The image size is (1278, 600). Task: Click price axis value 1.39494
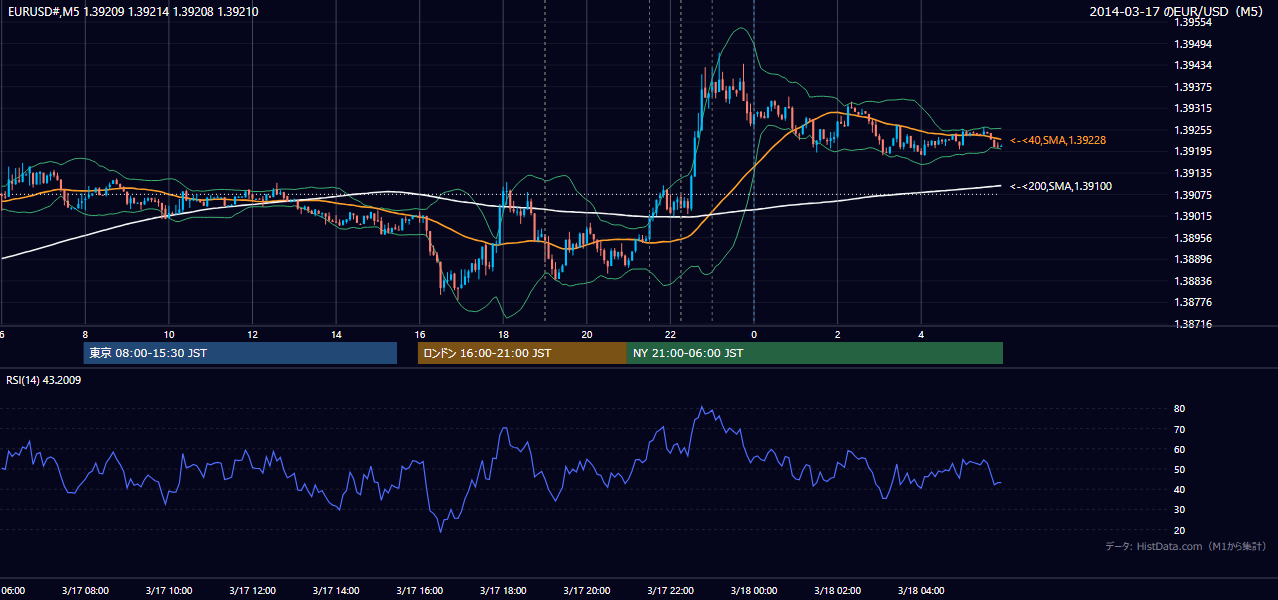[1193, 44]
